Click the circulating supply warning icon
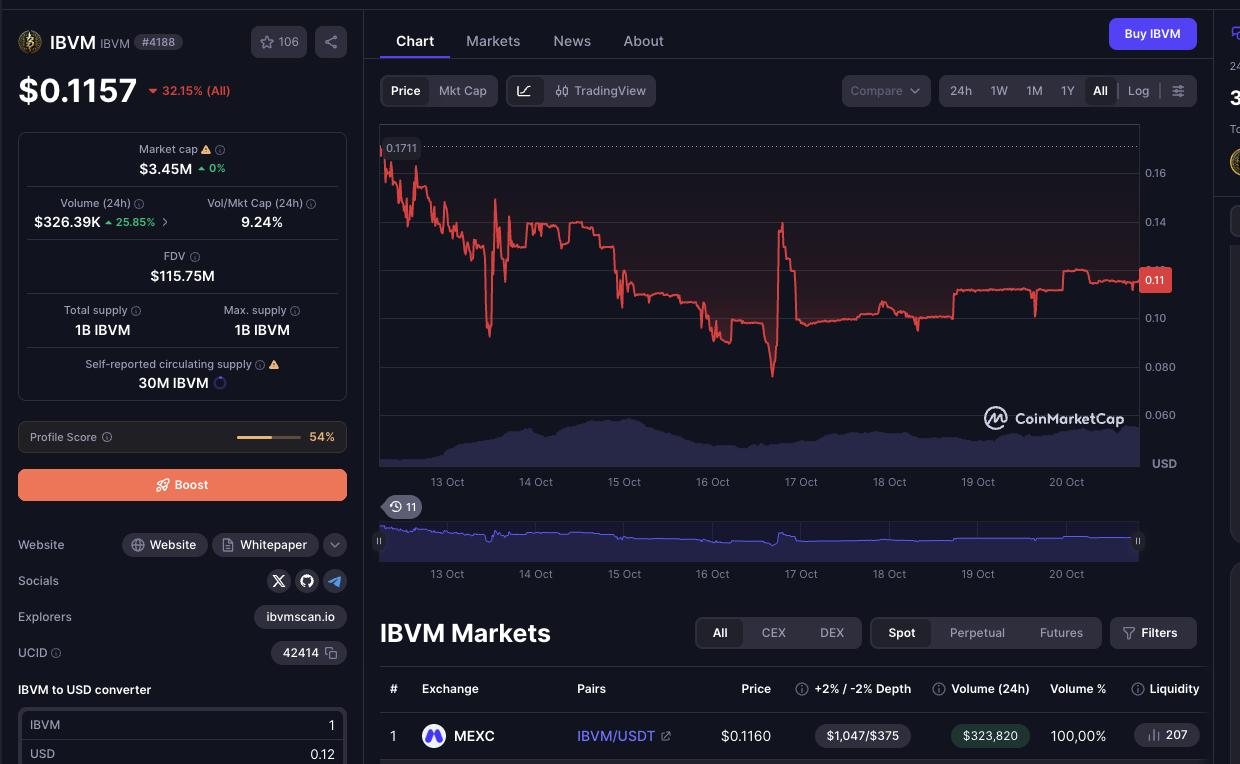This screenshot has height=764, width=1240. click(274, 365)
